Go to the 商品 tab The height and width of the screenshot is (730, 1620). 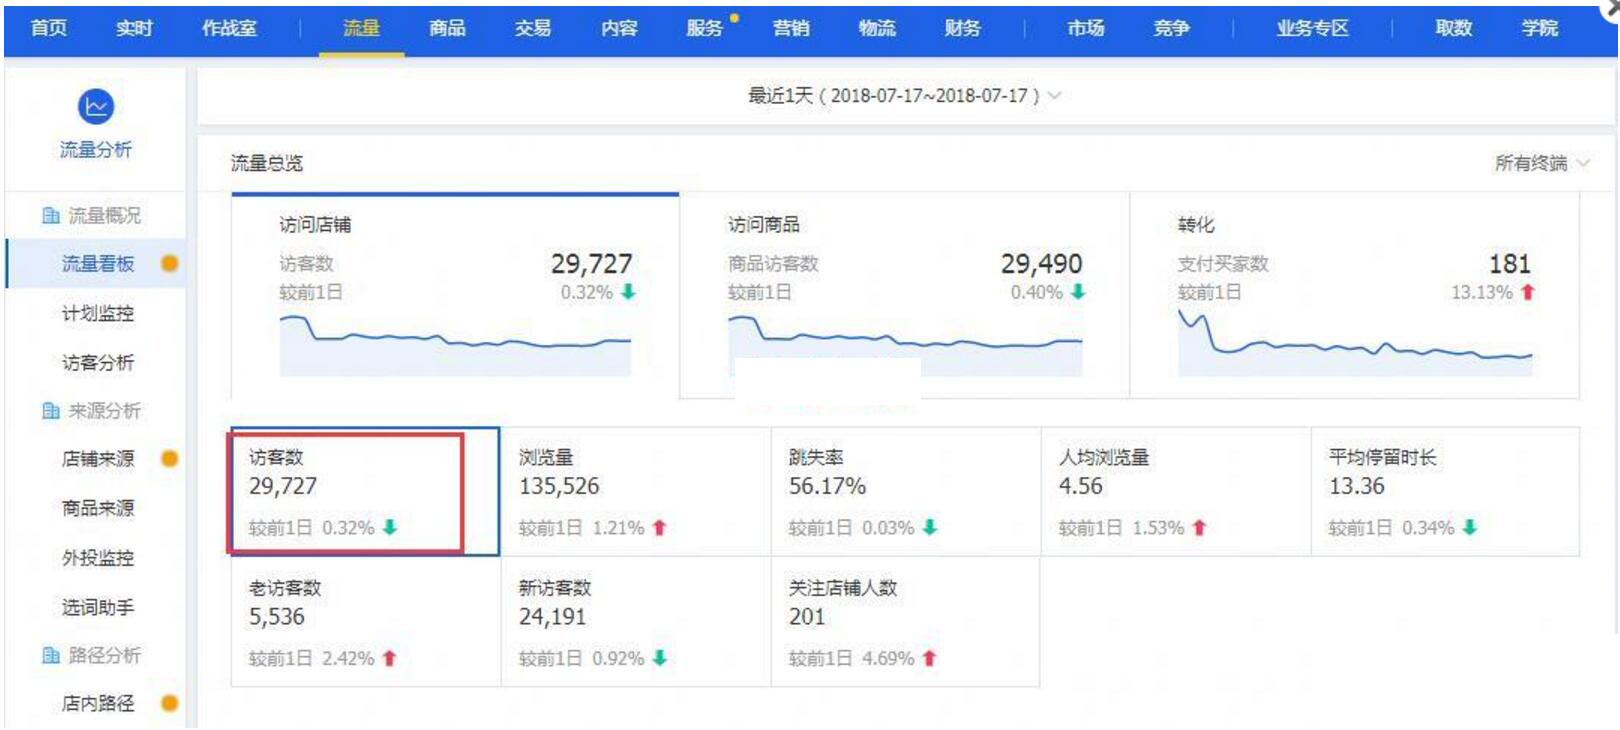(x=447, y=28)
